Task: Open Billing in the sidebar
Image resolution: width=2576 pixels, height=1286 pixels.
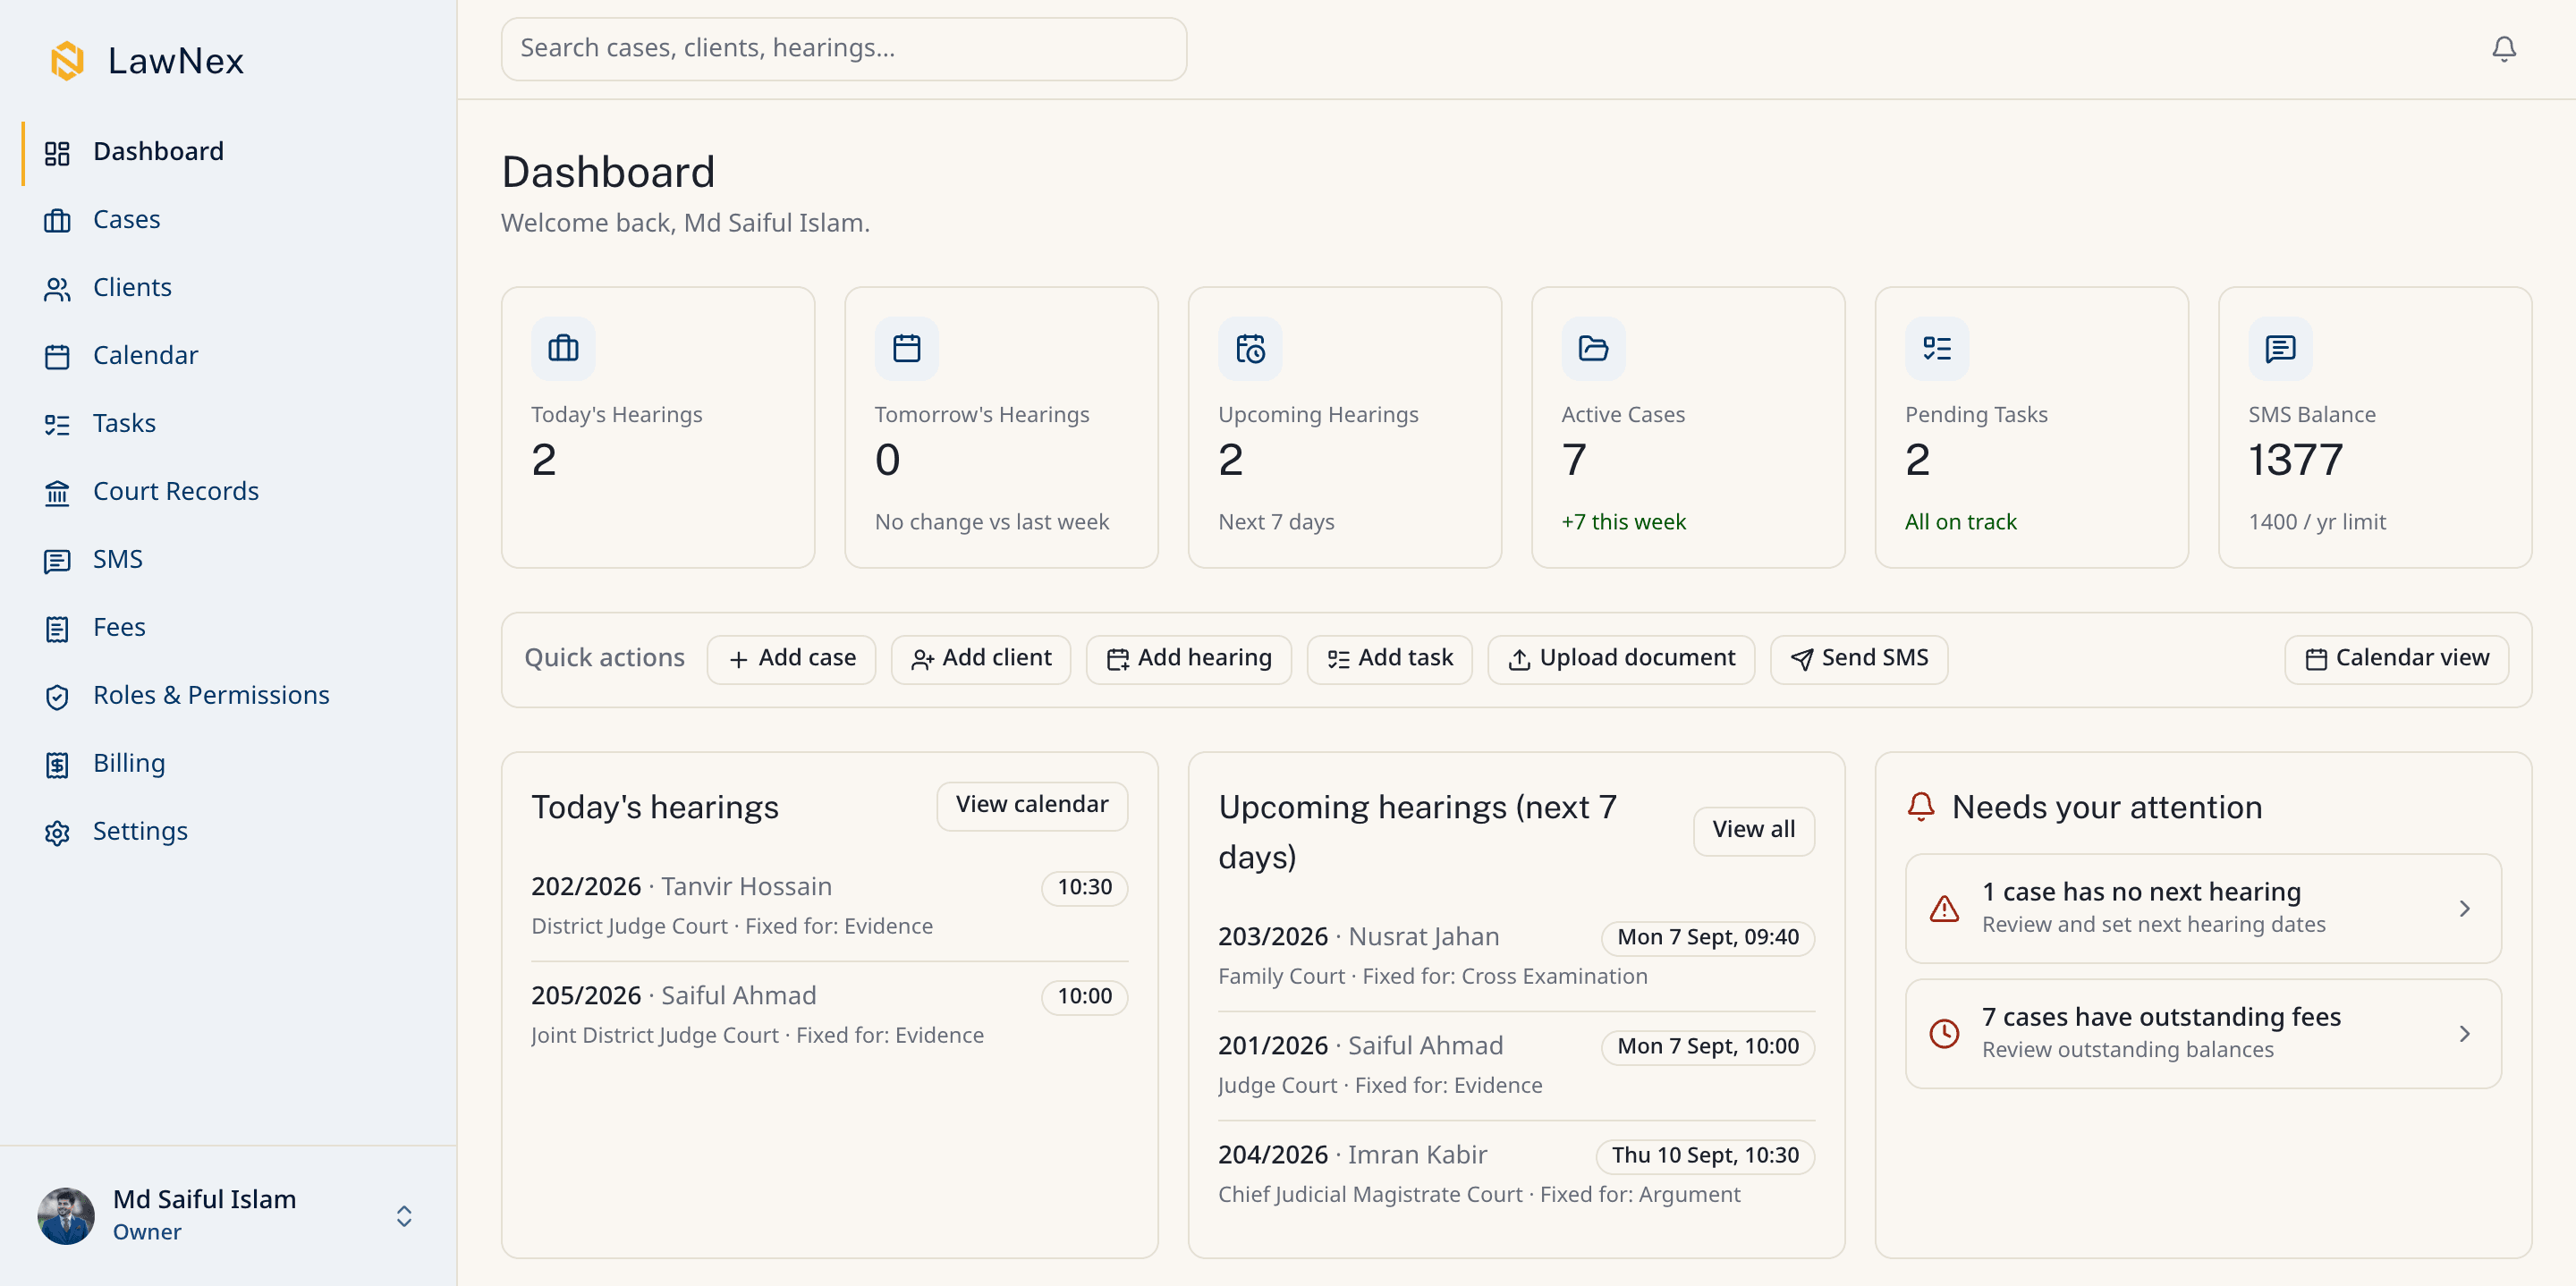Action: tap(229, 764)
